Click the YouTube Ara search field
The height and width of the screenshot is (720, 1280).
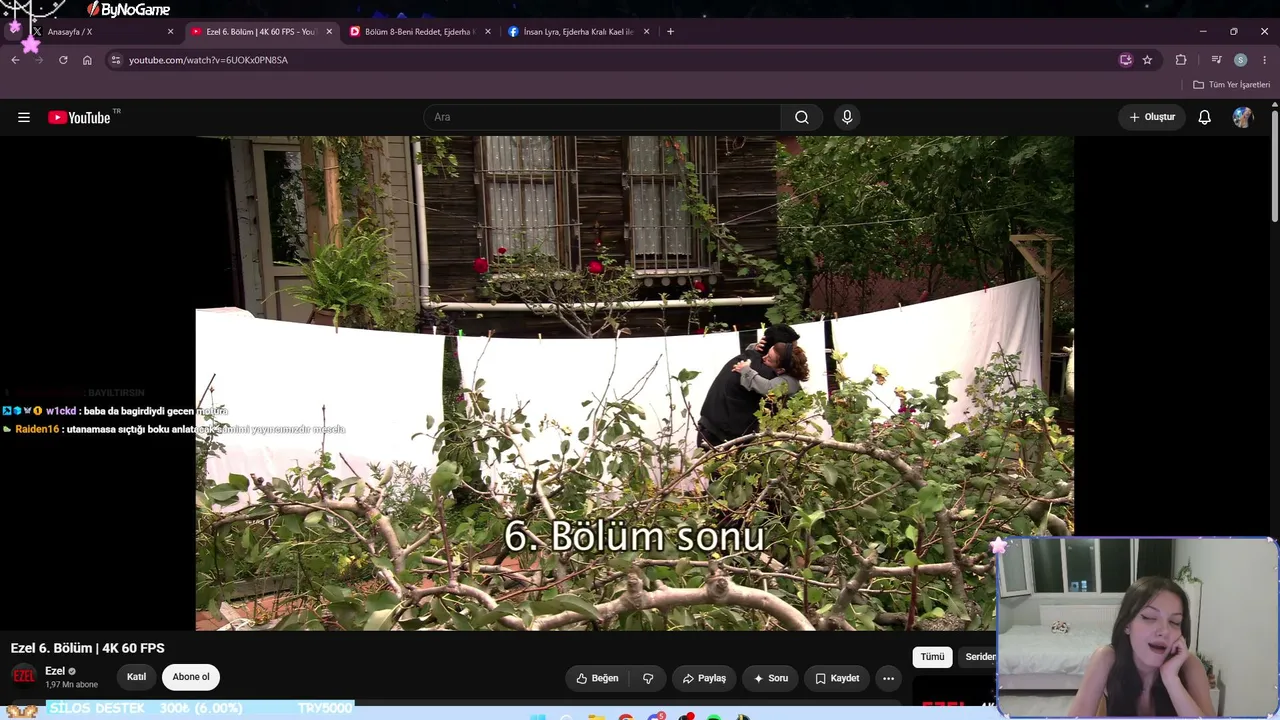pos(602,117)
